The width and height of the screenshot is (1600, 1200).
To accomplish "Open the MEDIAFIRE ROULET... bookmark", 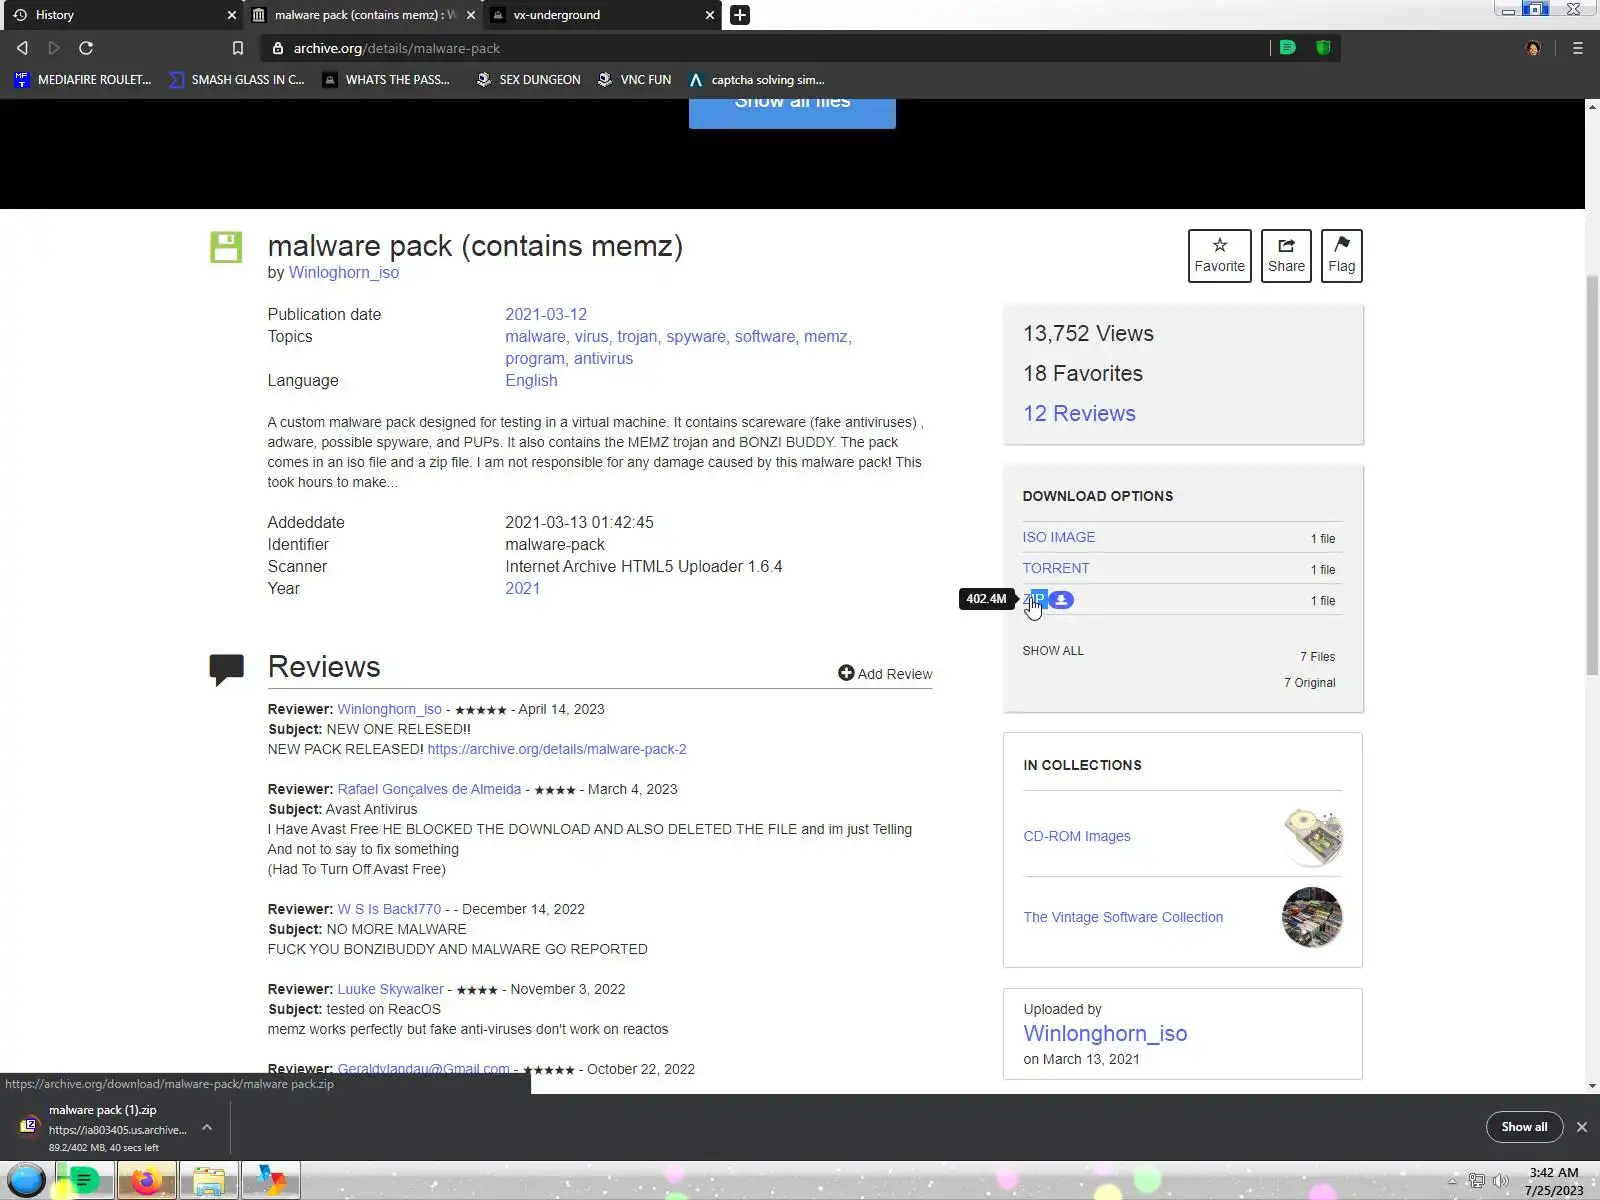I will (x=83, y=80).
